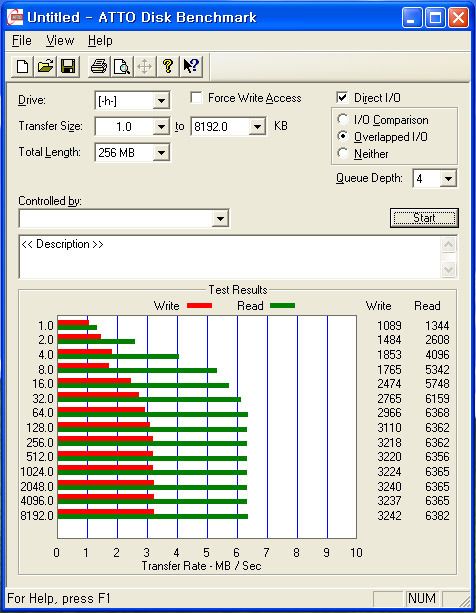This screenshot has height=613, width=476.
Task: Click the 16.0 transfer size row label
Action: pos(43,384)
